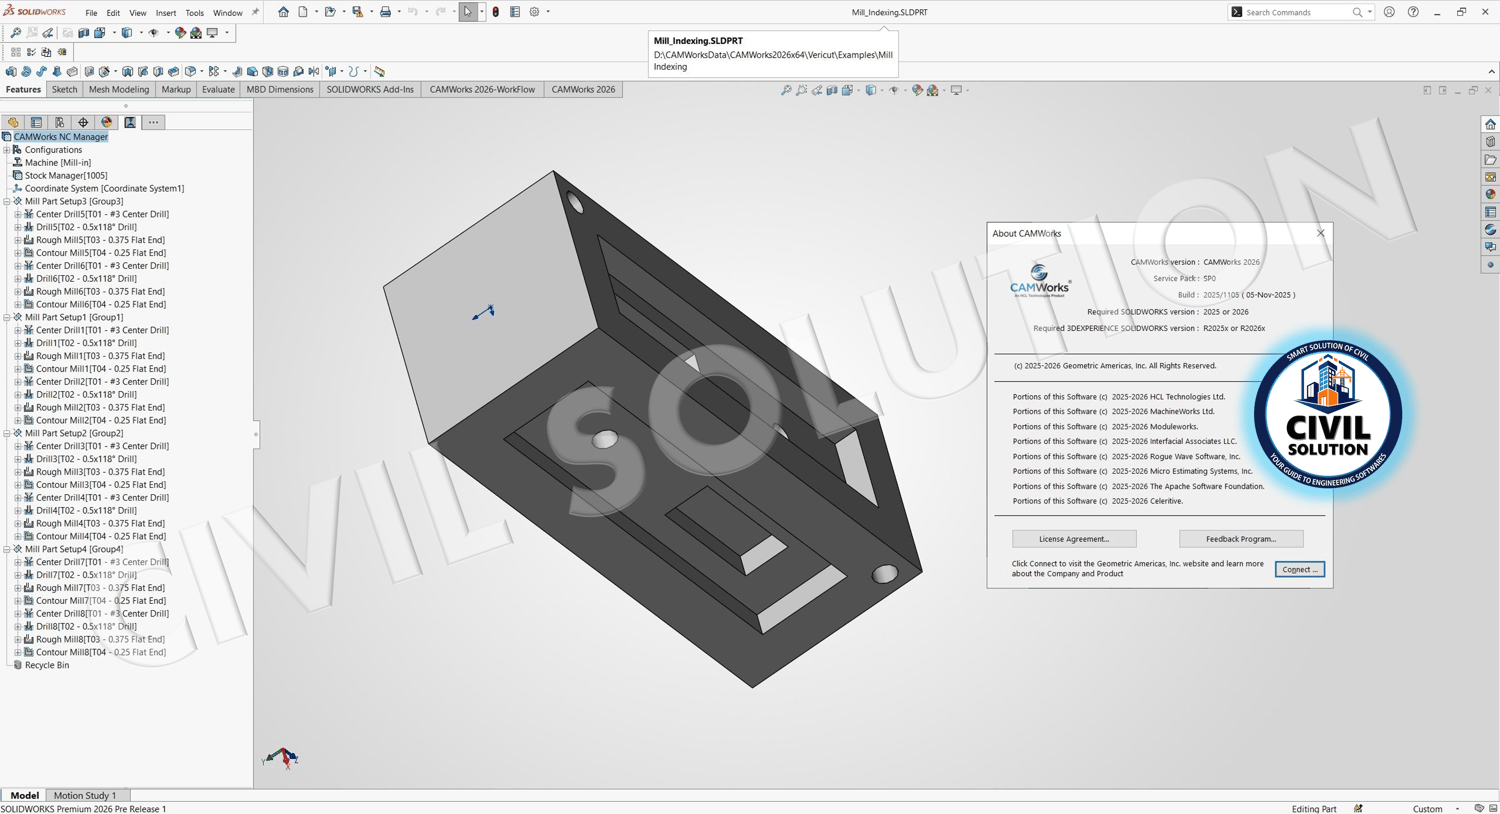Open SOLIDWORKS Resources home in task pane
Screen dimensions: 1500x814
pos(1490,124)
